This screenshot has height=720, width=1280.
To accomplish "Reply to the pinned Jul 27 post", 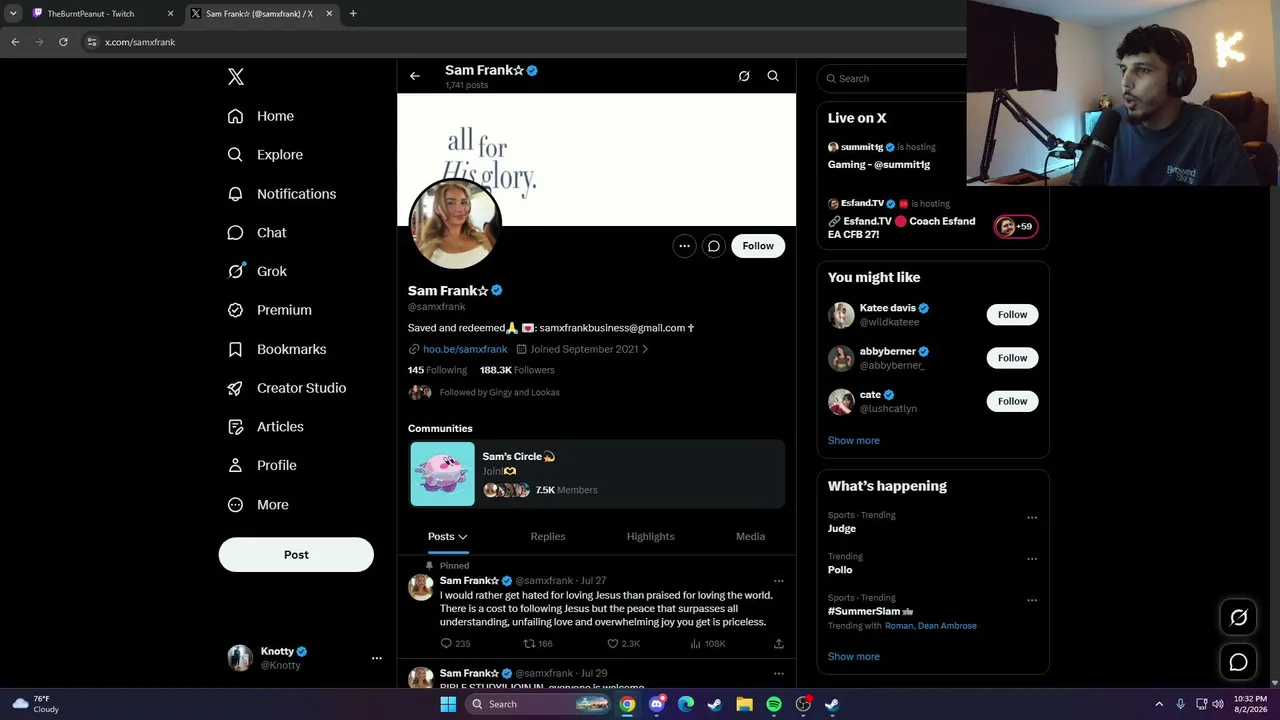I will [x=455, y=644].
